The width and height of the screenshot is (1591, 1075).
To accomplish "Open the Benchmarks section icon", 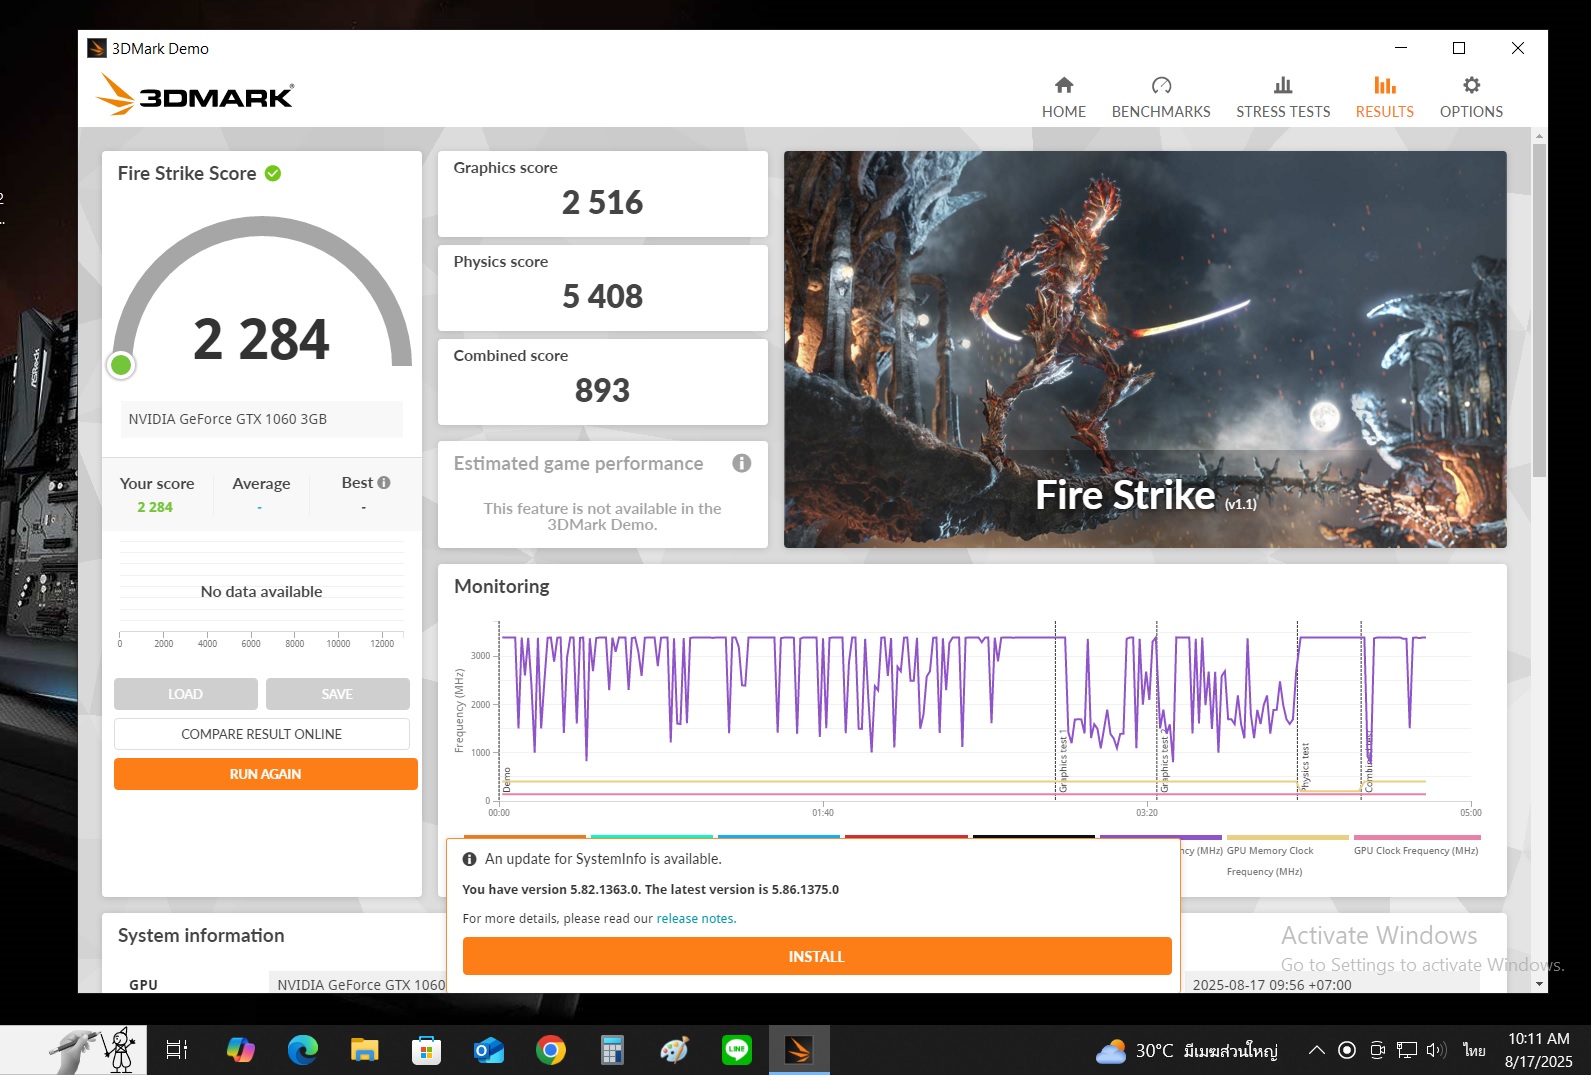I will 1161,86.
